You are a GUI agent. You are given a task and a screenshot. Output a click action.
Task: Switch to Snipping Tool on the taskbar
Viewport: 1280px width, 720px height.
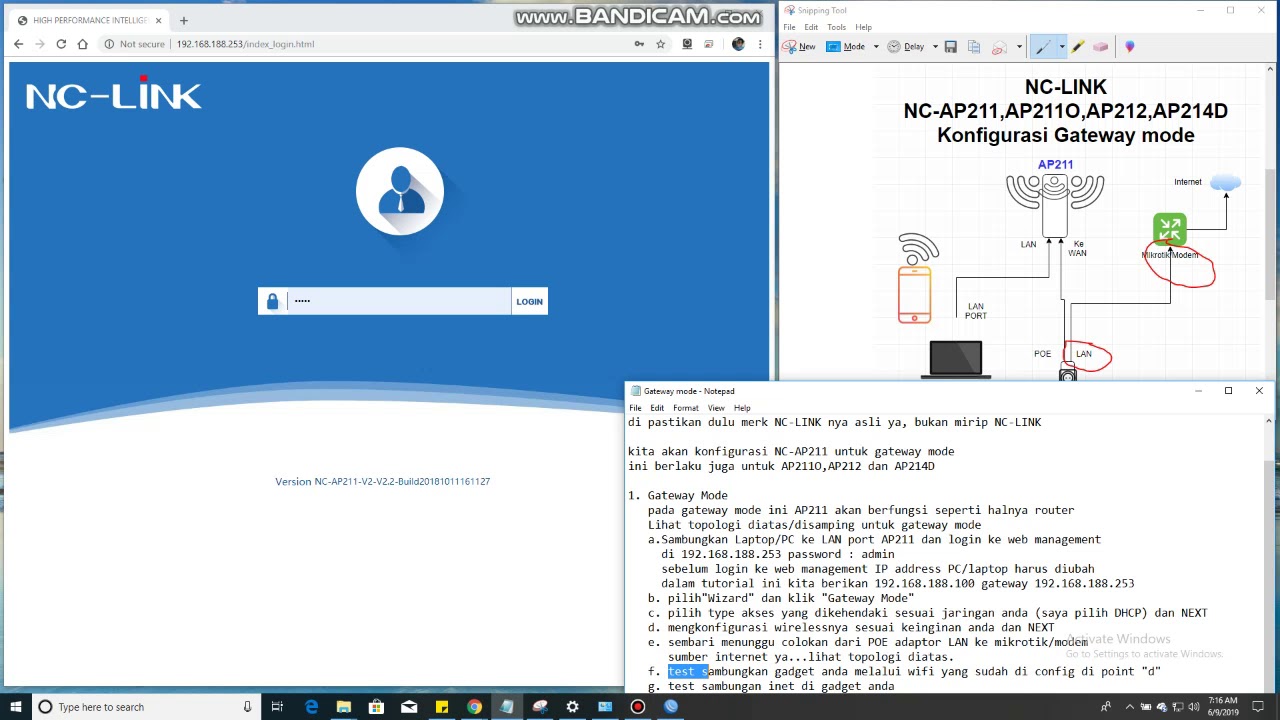540,707
